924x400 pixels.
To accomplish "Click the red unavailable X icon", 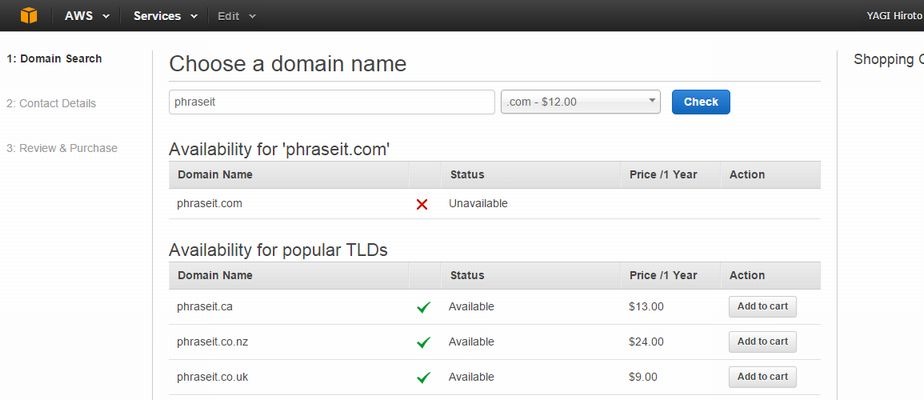I will [x=422, y=204].
